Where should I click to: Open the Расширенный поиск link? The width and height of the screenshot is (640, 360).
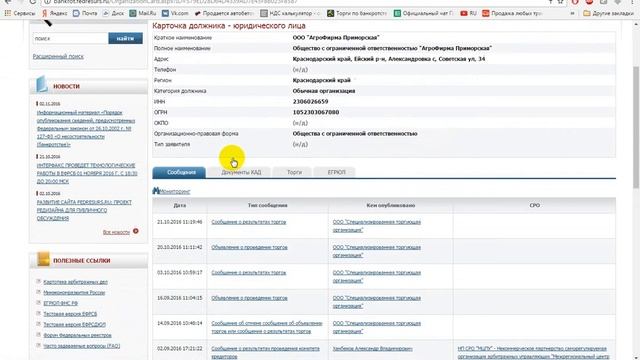coord(58,56)
